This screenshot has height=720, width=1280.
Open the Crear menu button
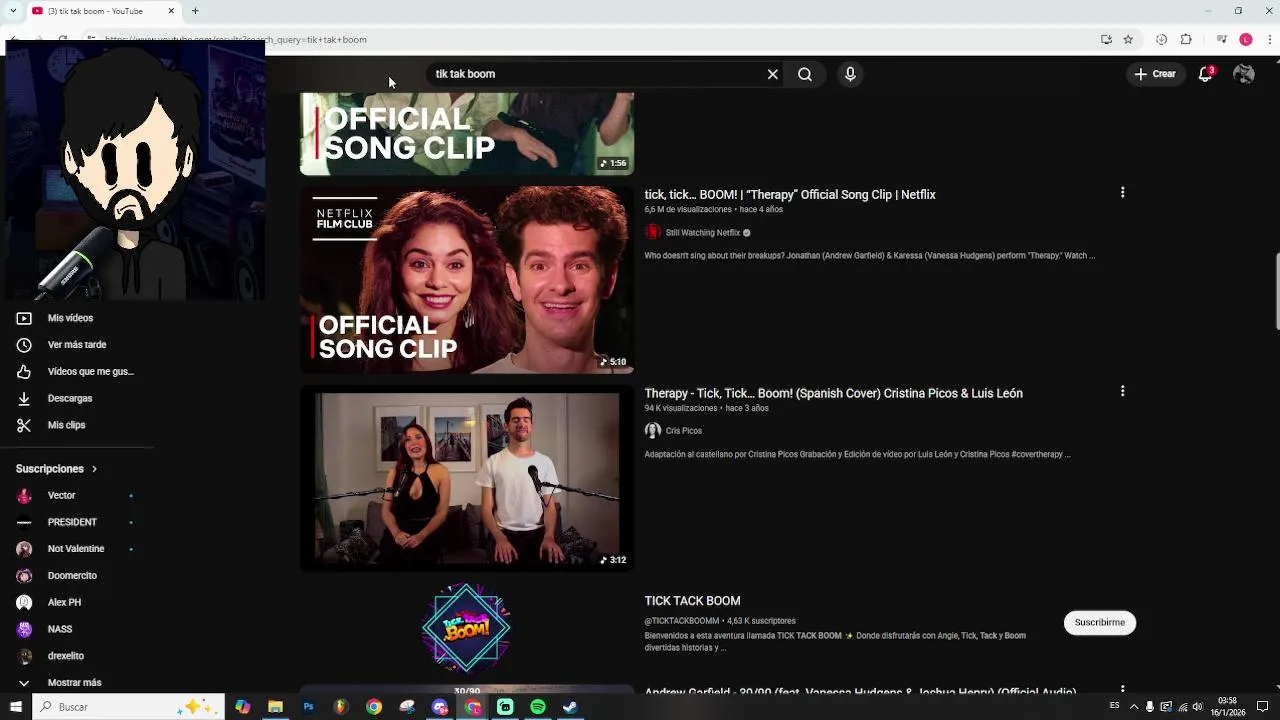coord(1155,74)
